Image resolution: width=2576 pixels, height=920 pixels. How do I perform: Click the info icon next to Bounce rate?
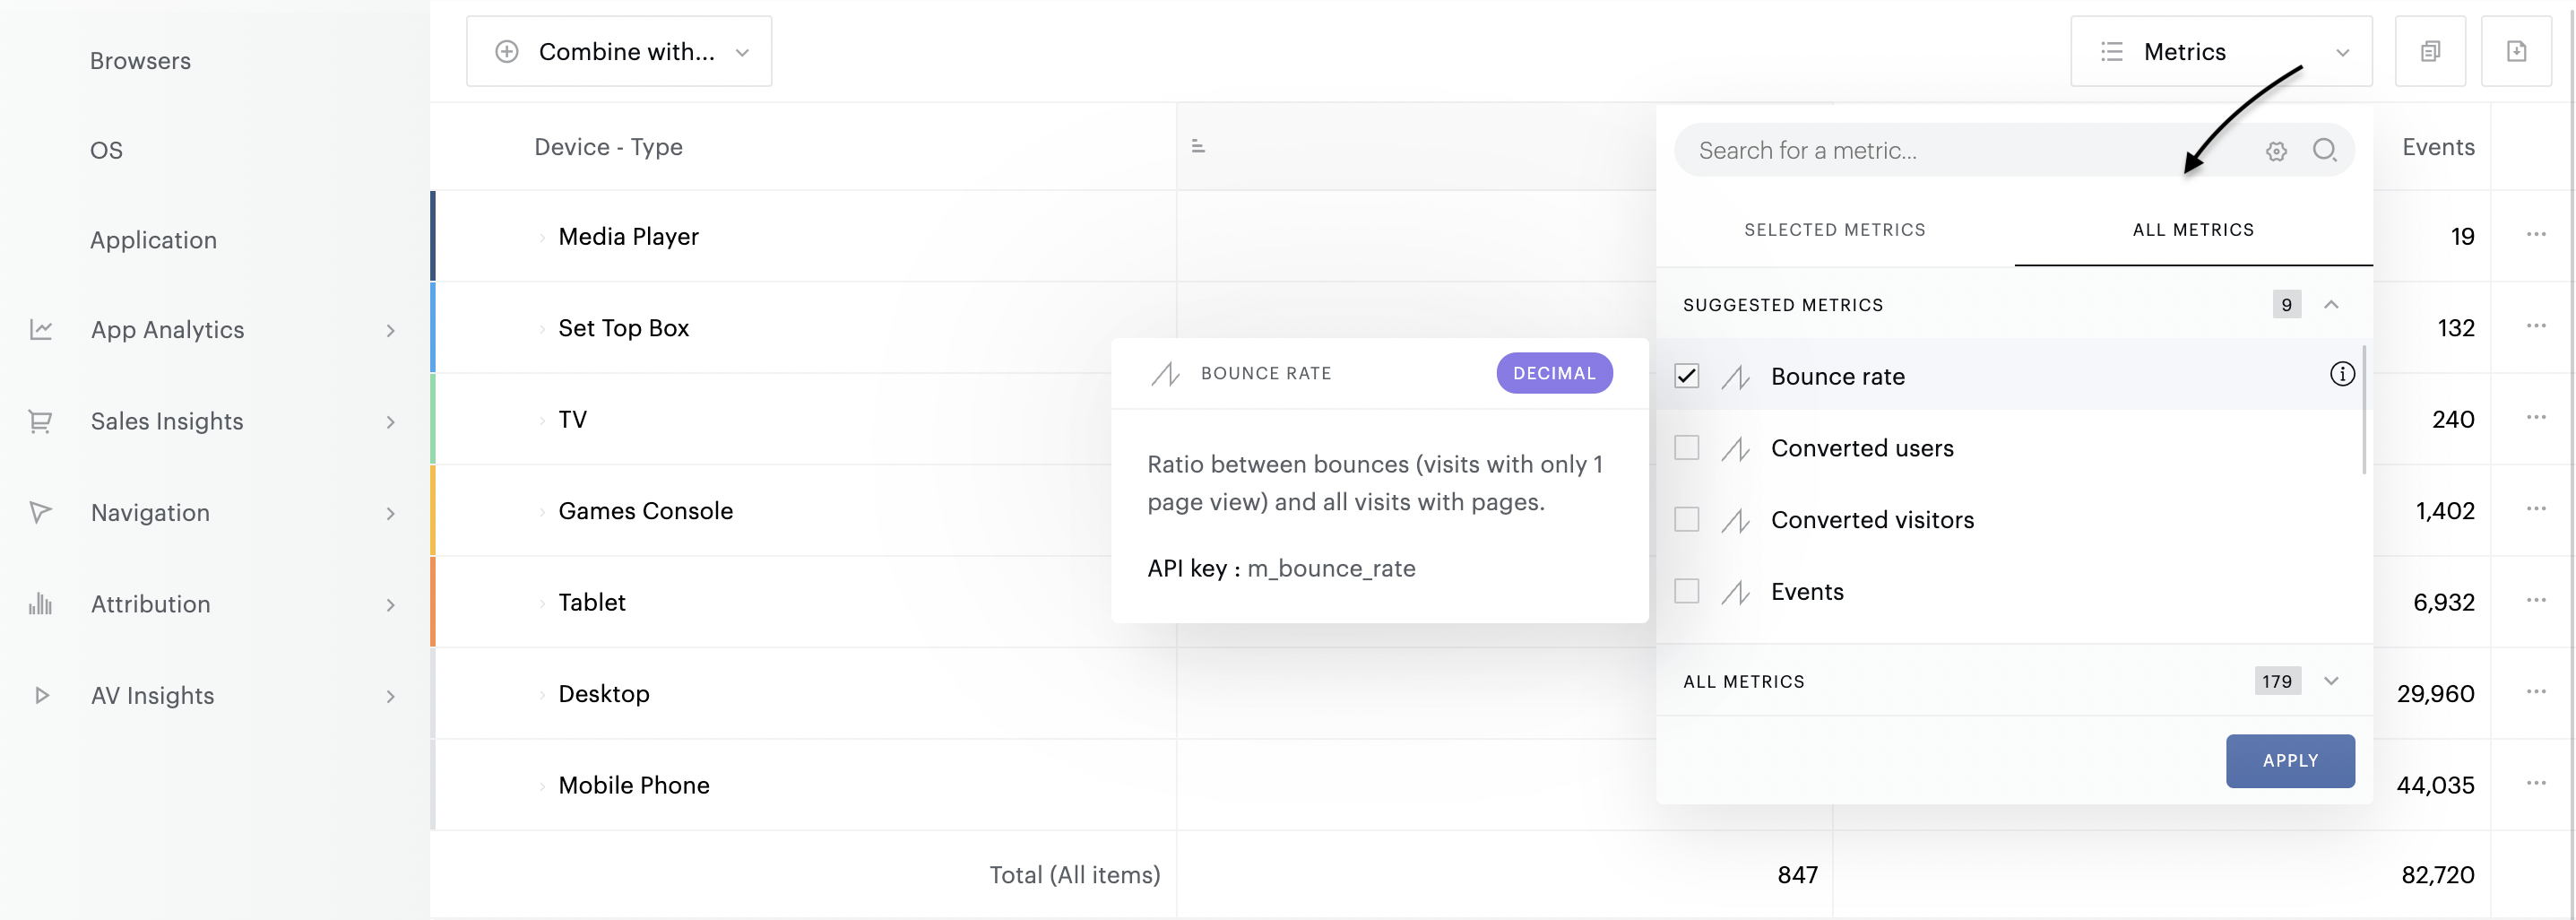click(2341, 374)
